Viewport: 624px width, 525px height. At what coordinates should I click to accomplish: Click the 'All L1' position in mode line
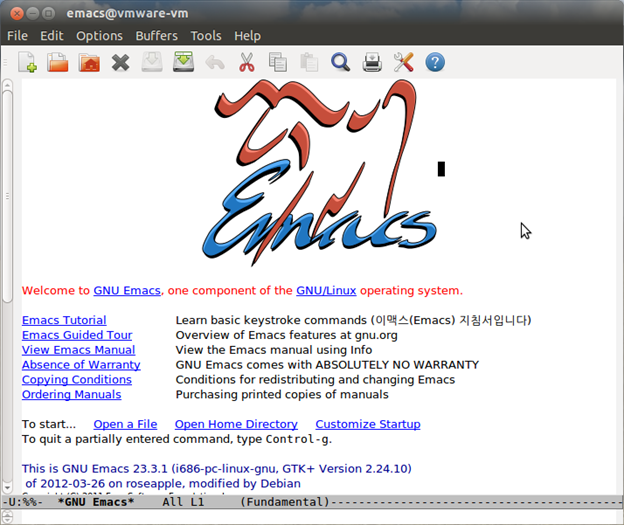[183, 502]
